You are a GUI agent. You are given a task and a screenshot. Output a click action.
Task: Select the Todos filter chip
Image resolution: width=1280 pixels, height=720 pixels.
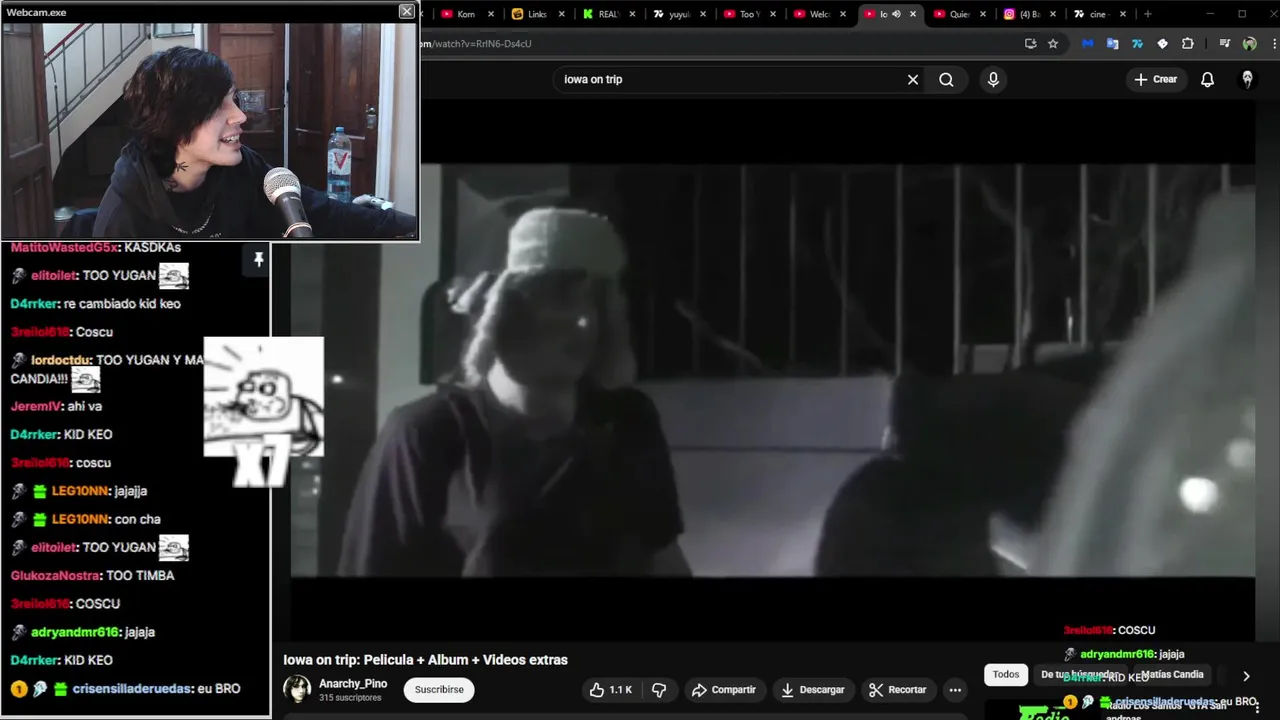[1006, 675]
